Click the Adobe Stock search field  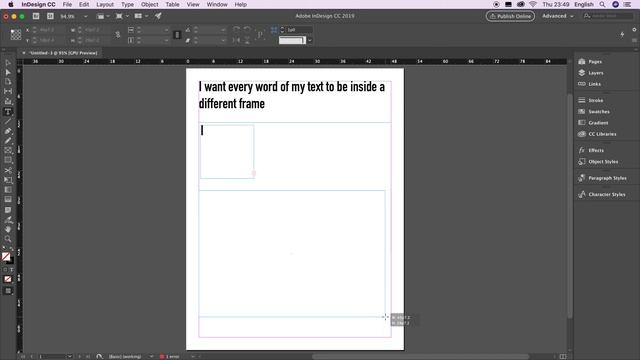[x=608, y=16]
